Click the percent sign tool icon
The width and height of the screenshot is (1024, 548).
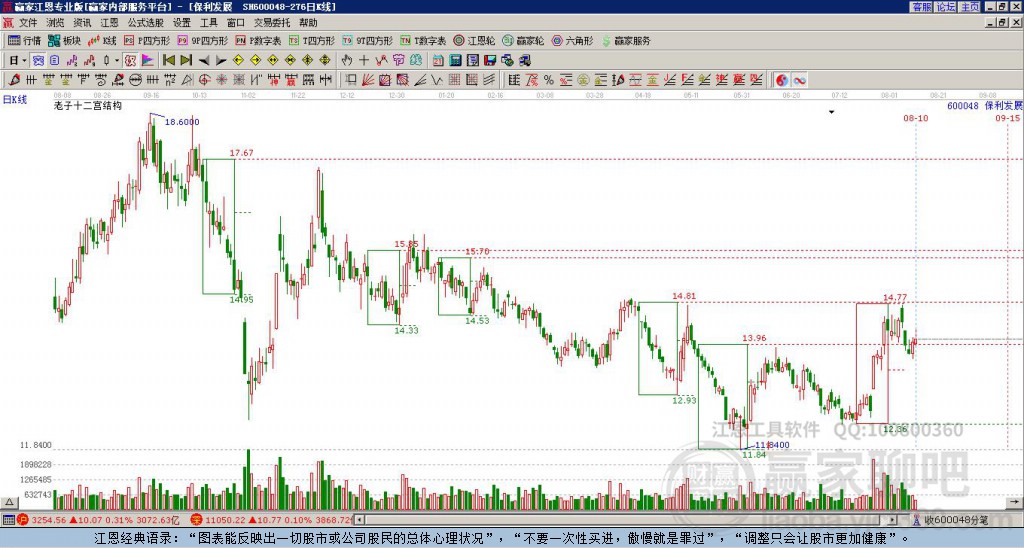click(x=549, y=80)
